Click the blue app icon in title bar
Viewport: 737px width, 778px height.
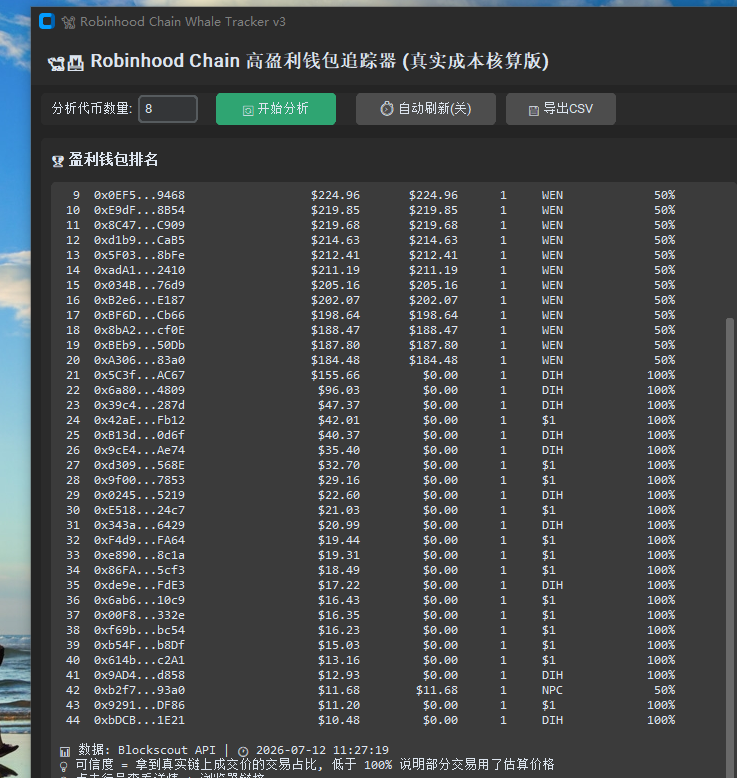coord(47,21)
